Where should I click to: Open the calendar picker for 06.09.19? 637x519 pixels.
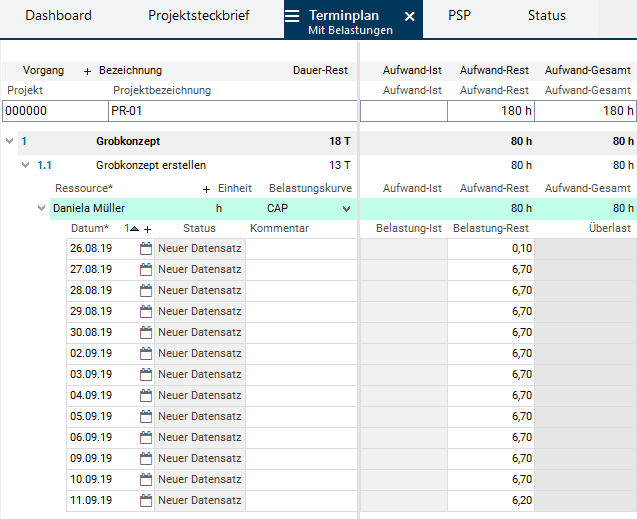click(146, 437)
